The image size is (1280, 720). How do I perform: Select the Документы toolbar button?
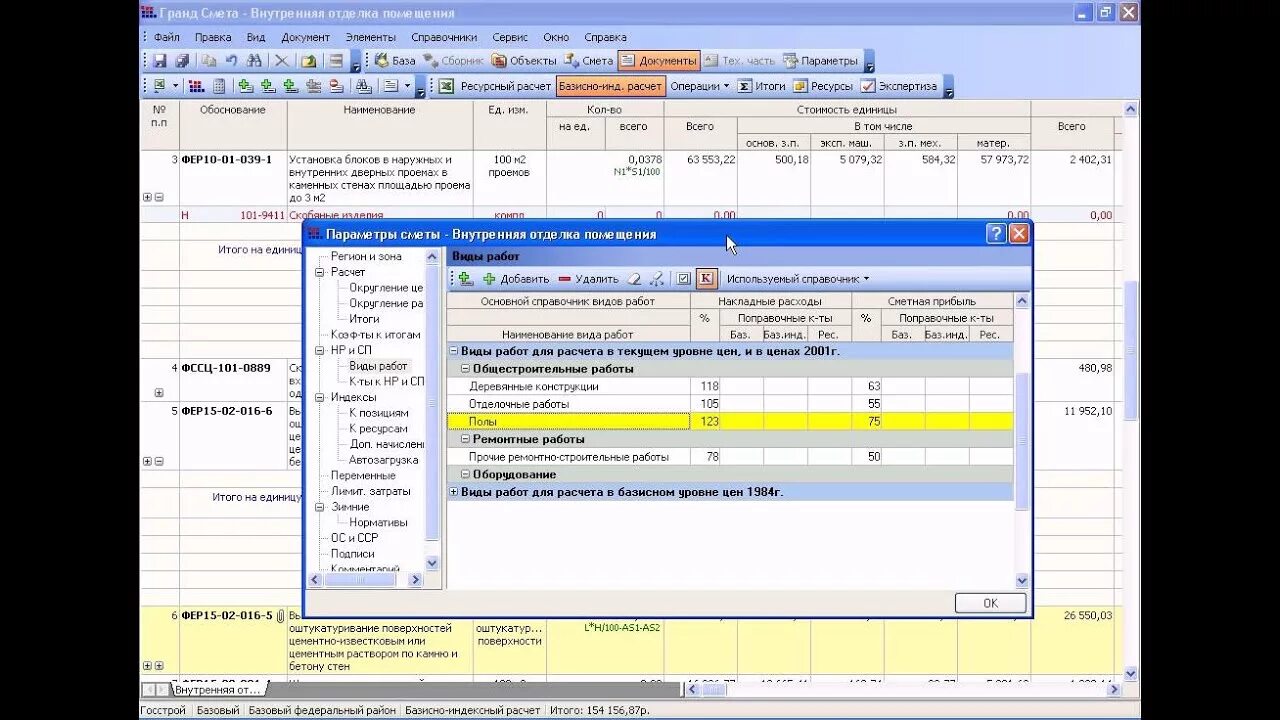[658, 61]
